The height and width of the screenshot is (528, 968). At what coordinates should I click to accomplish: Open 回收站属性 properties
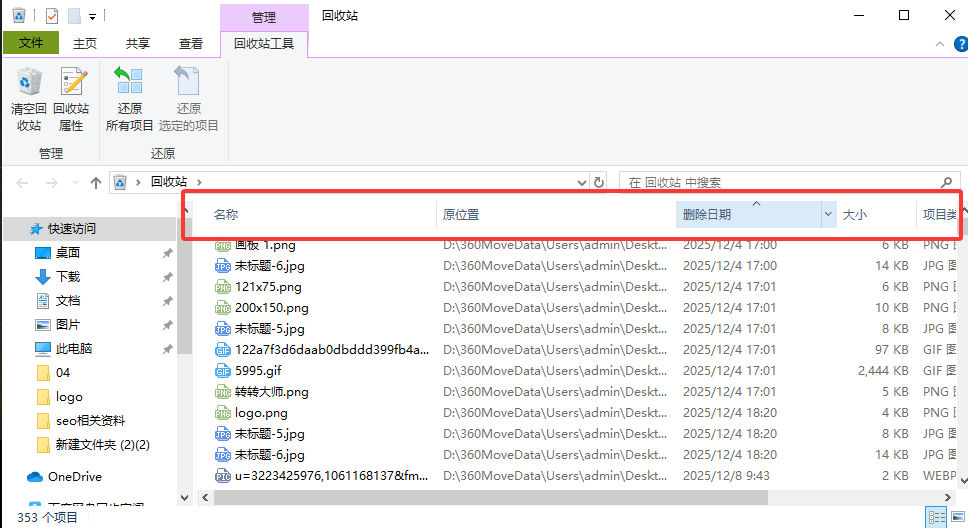tap(71, 99)
